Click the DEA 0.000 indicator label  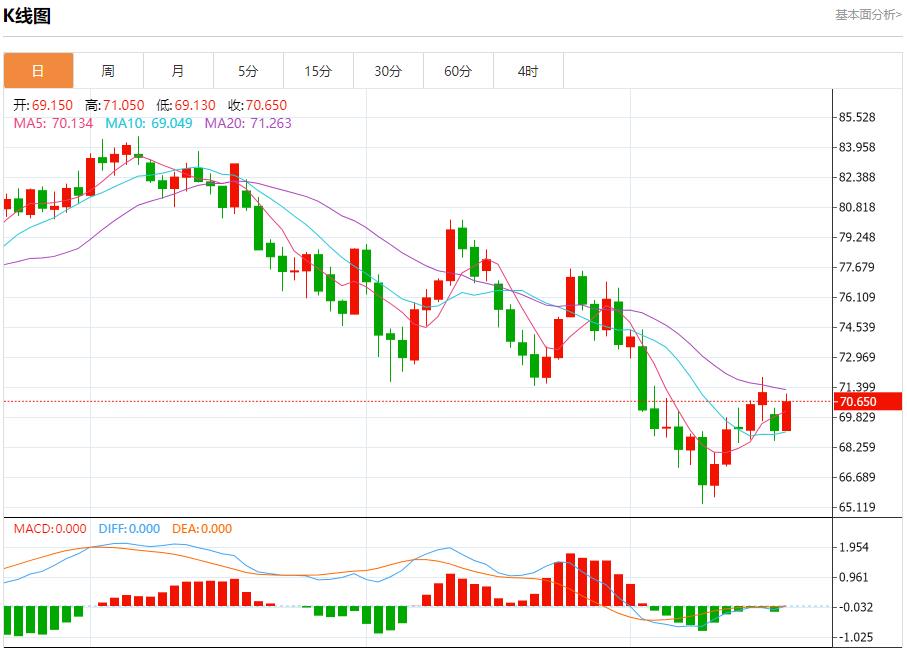pyautogui.click(x=203, y=529)
